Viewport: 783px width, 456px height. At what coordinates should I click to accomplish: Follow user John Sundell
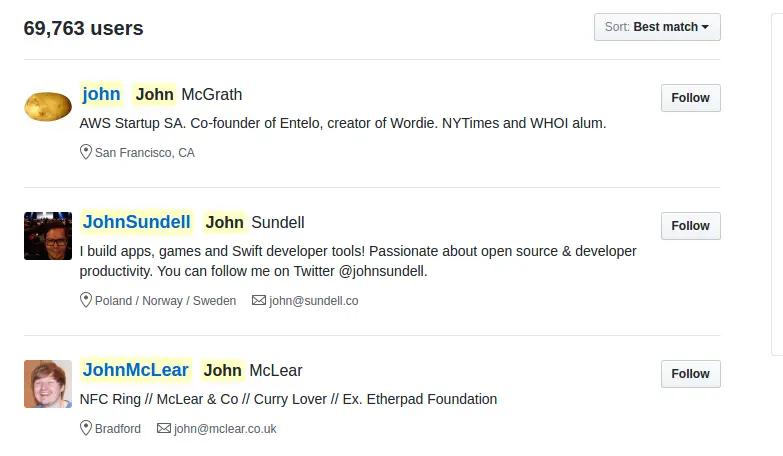click(690, 226)
